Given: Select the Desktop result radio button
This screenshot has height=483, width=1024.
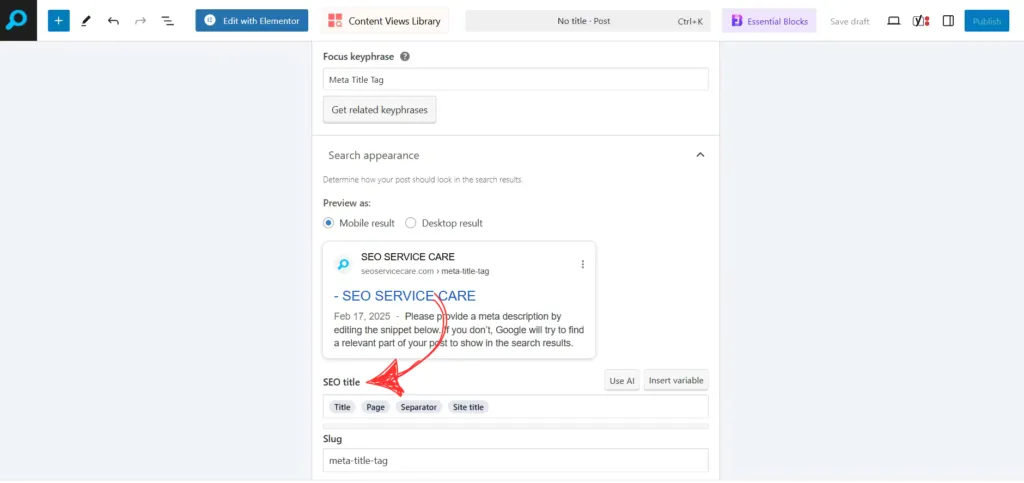Looking at the screenshot, I should 410,223.
